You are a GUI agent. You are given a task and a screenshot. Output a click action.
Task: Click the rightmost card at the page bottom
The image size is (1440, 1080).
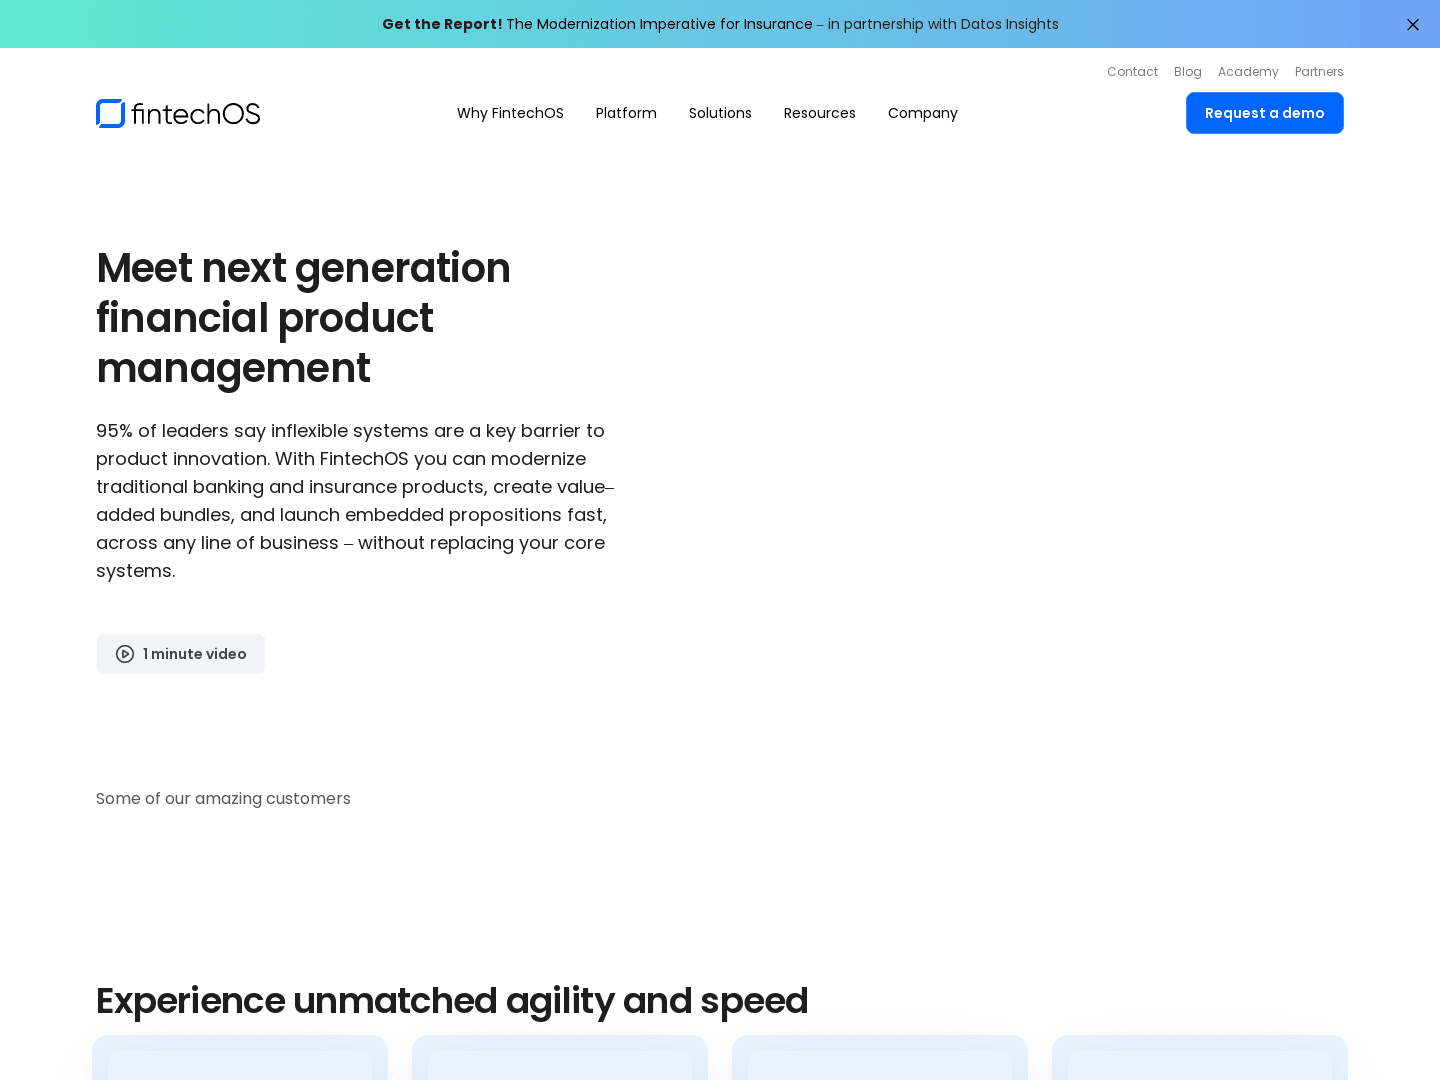[x=1200, y=1058]
